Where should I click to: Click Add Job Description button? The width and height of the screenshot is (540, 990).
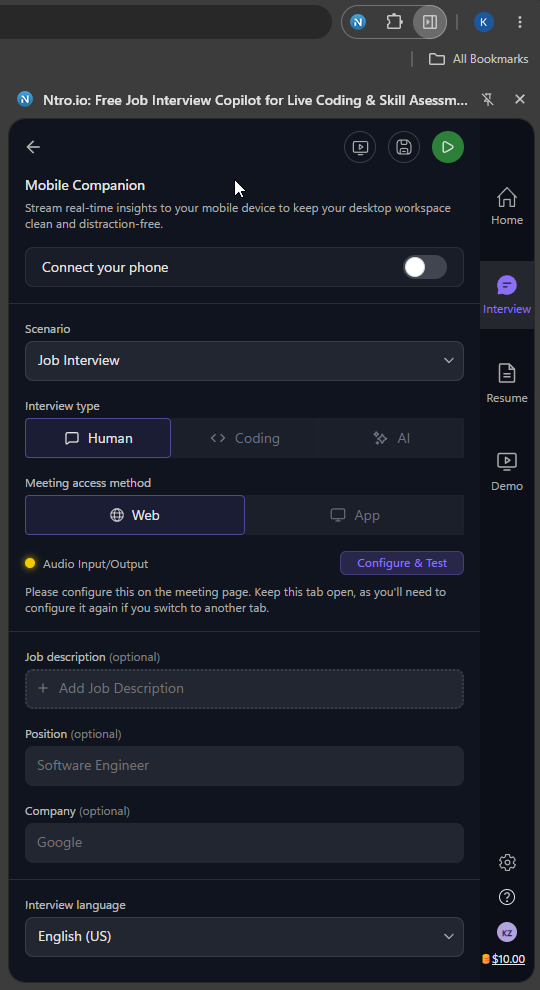click(244, 689)
